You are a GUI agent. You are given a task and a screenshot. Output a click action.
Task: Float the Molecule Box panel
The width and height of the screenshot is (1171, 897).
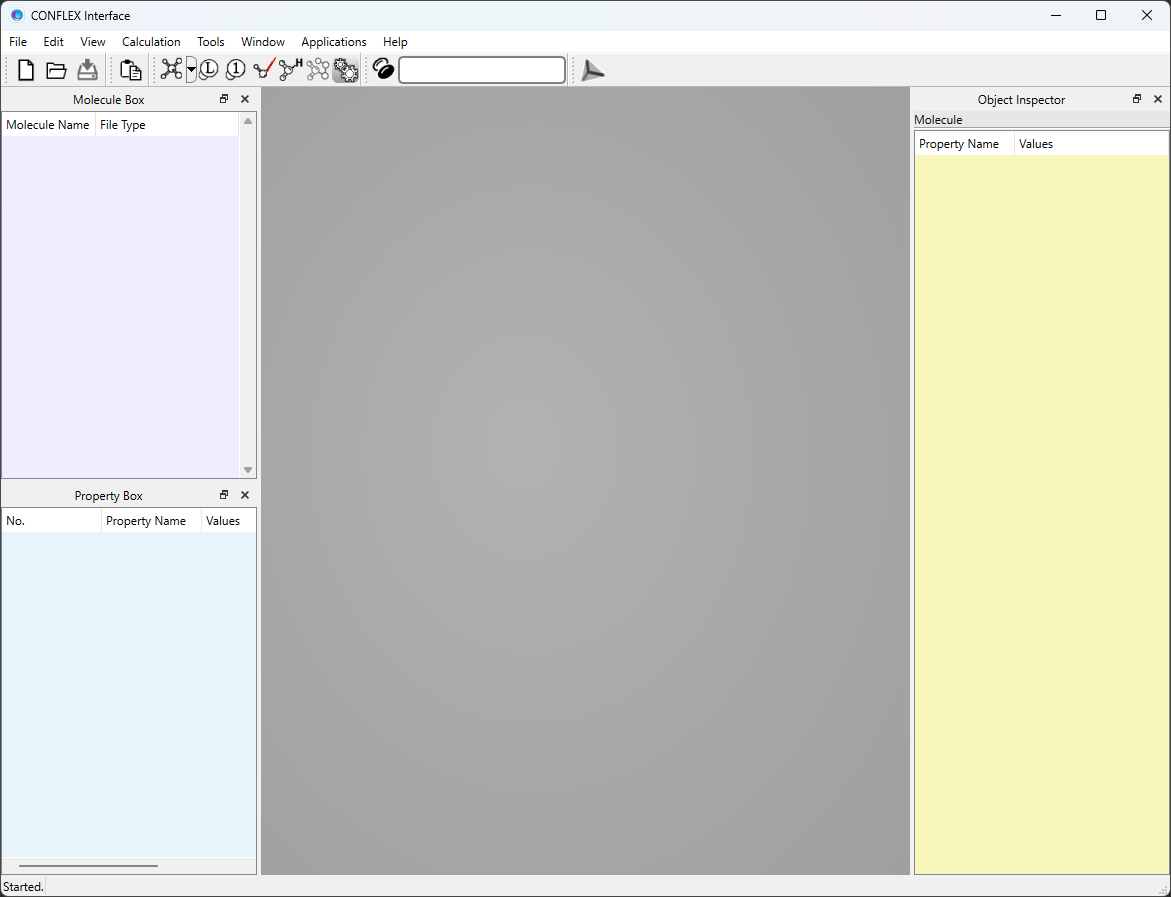pos(223,99)
